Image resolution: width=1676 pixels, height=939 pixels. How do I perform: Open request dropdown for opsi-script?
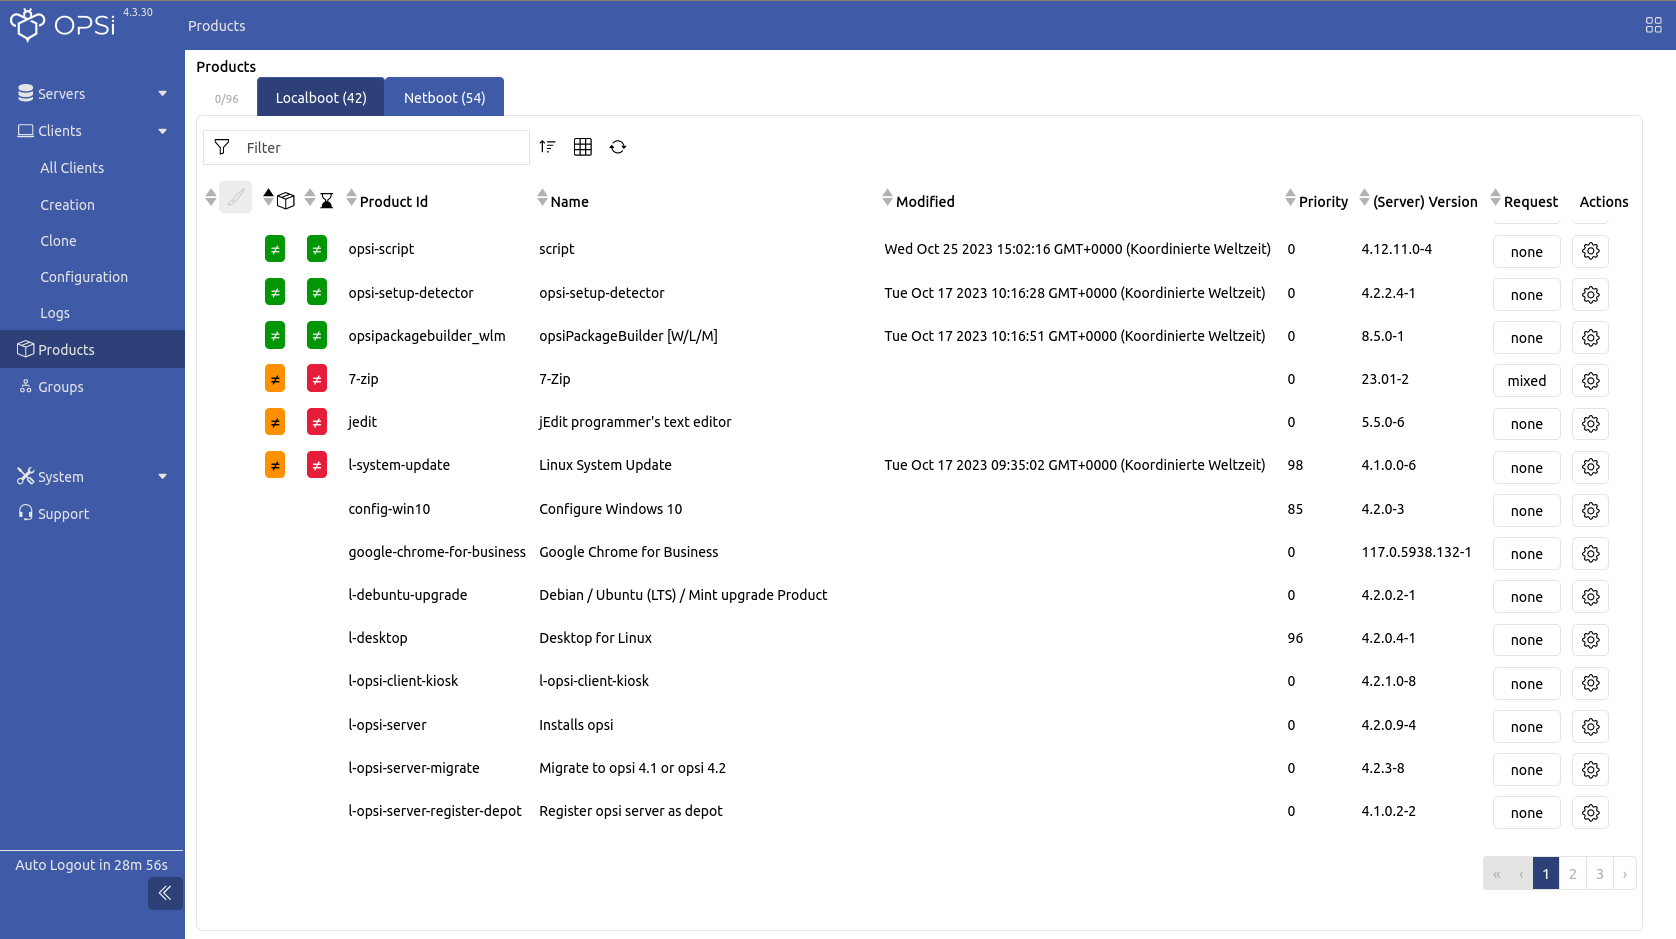point(1526,251)
